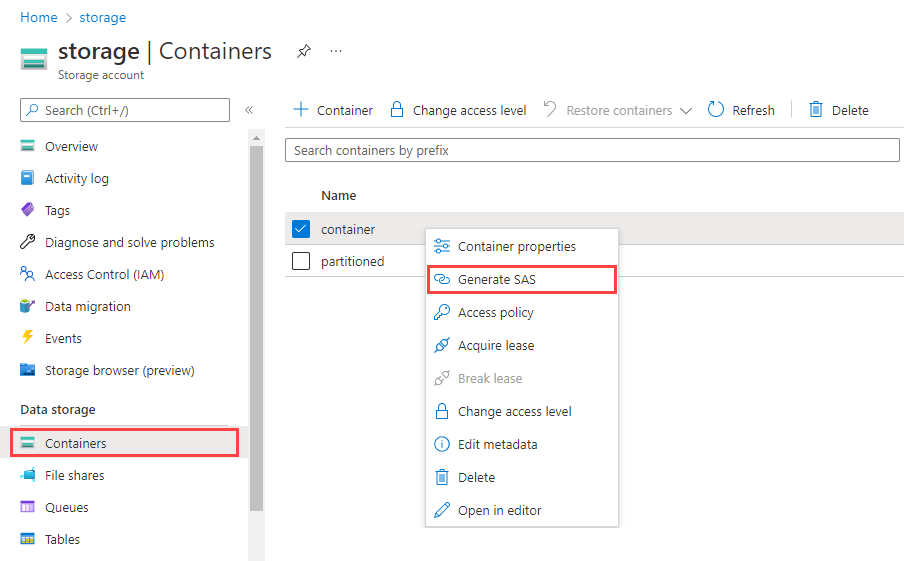Click the Refresh icon in toolbar

click(716, 110)
